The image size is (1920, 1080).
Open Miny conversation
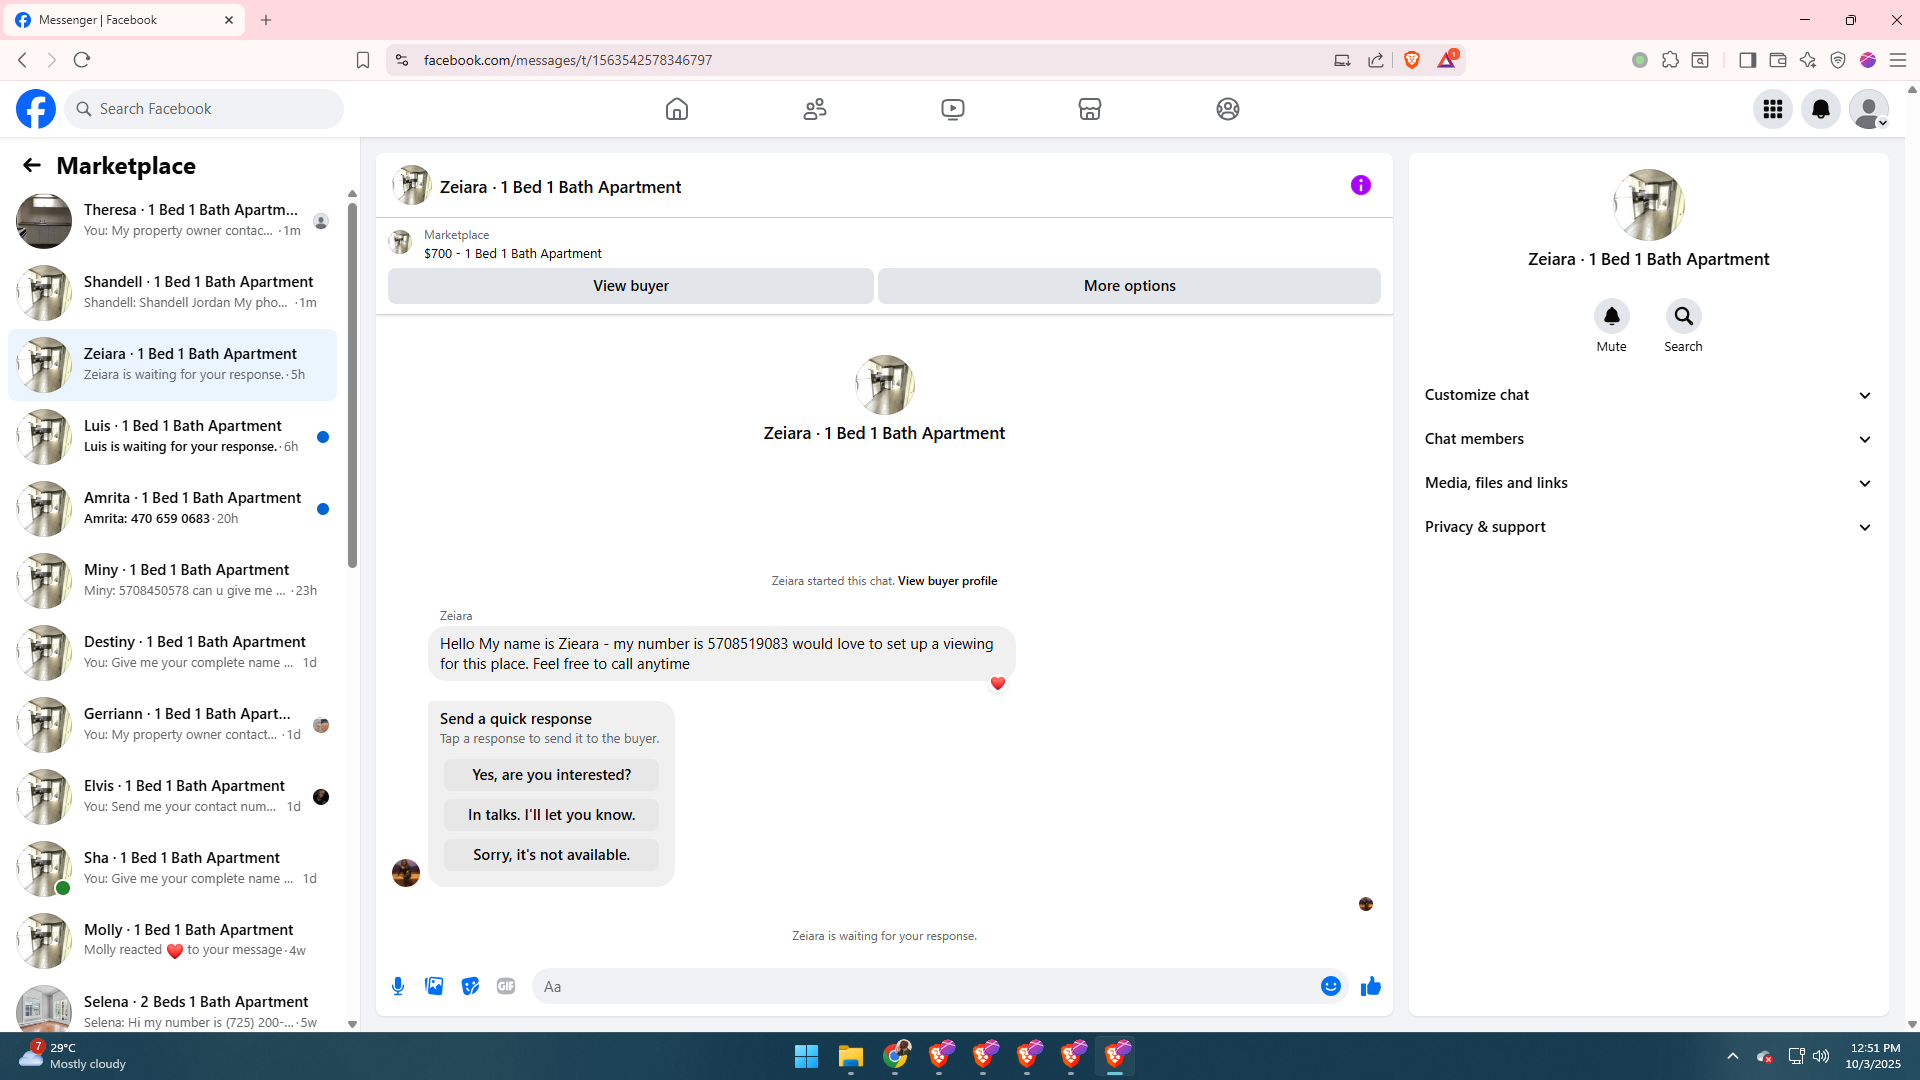(172, 581)
